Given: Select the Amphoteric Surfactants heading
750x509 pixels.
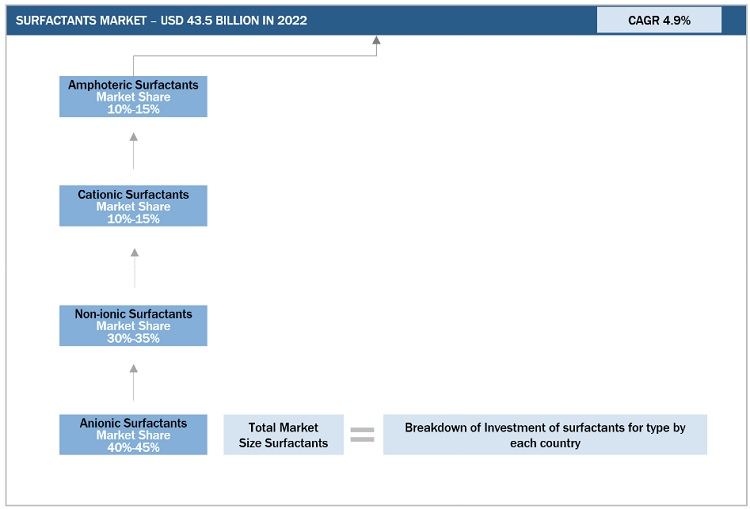Looking at the screenshot, I should point(133,85).
